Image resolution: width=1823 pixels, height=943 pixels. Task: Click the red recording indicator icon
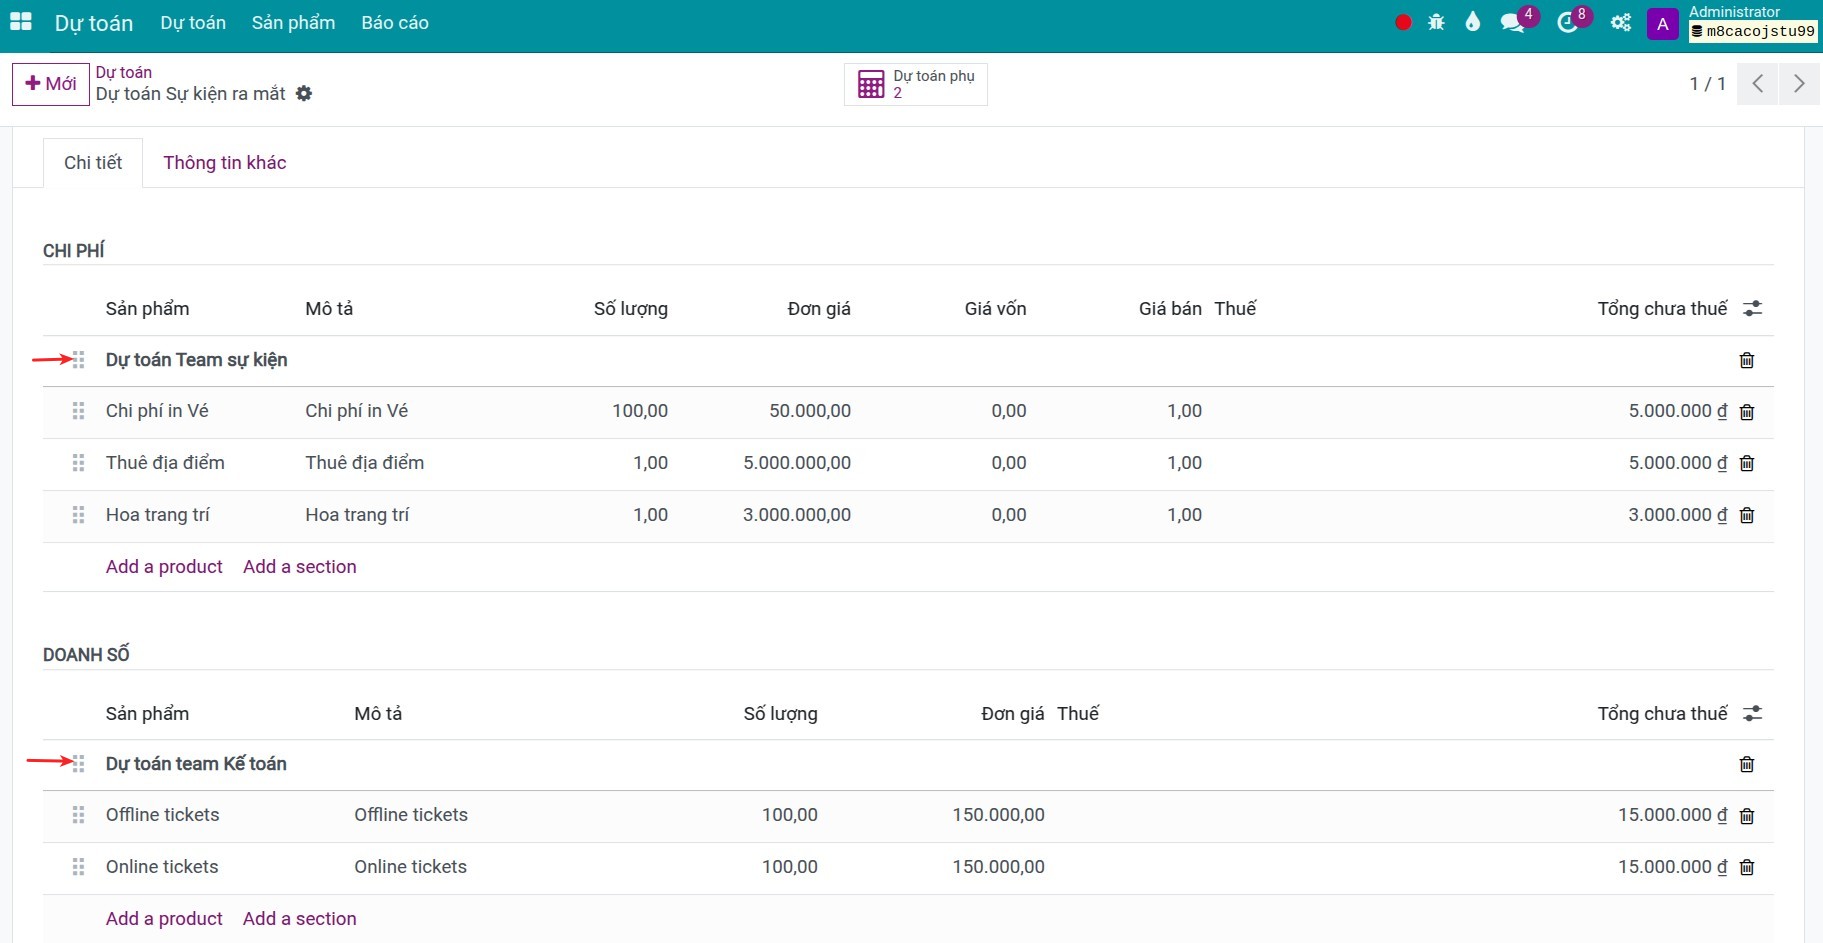(1403, 22)
